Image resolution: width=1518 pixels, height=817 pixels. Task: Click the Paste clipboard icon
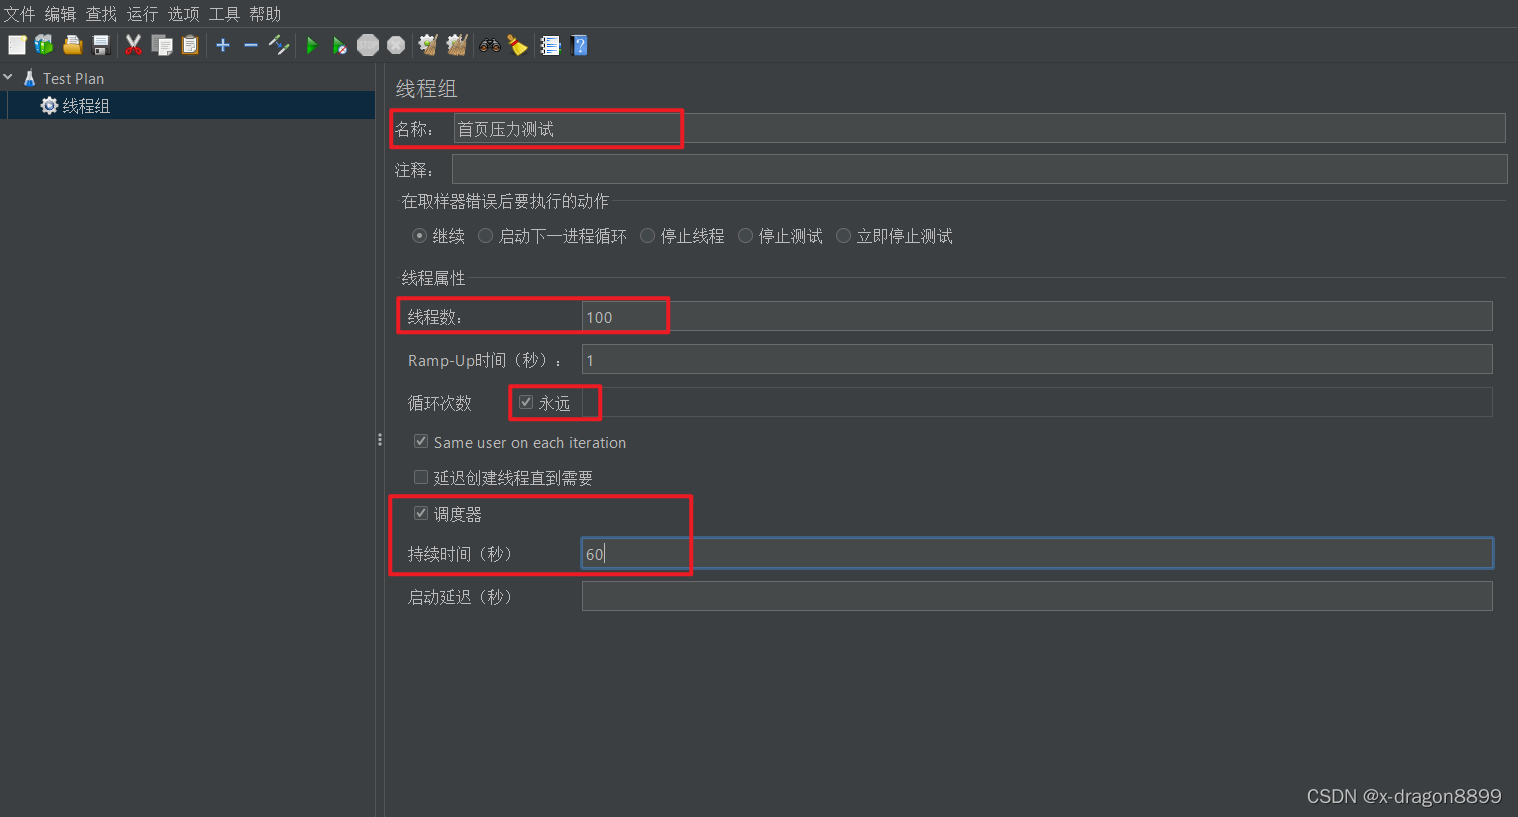coord(190,45)
